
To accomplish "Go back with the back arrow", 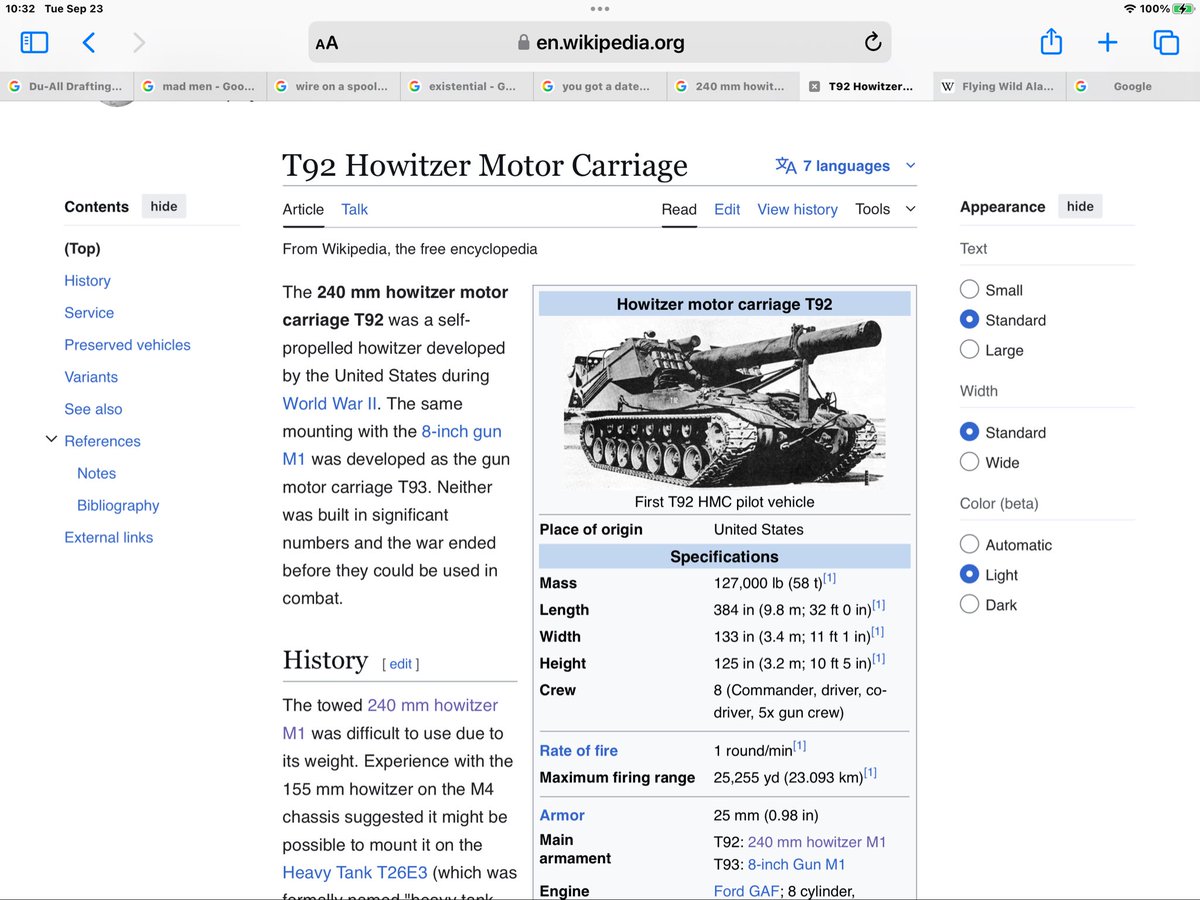I will [89, 42].
